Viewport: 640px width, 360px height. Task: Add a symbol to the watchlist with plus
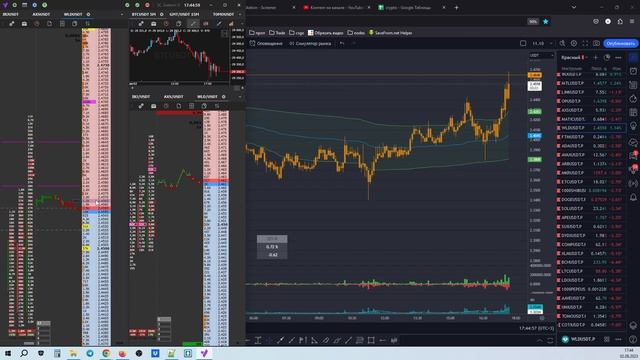pyautogui.click(x=596, y=58)
